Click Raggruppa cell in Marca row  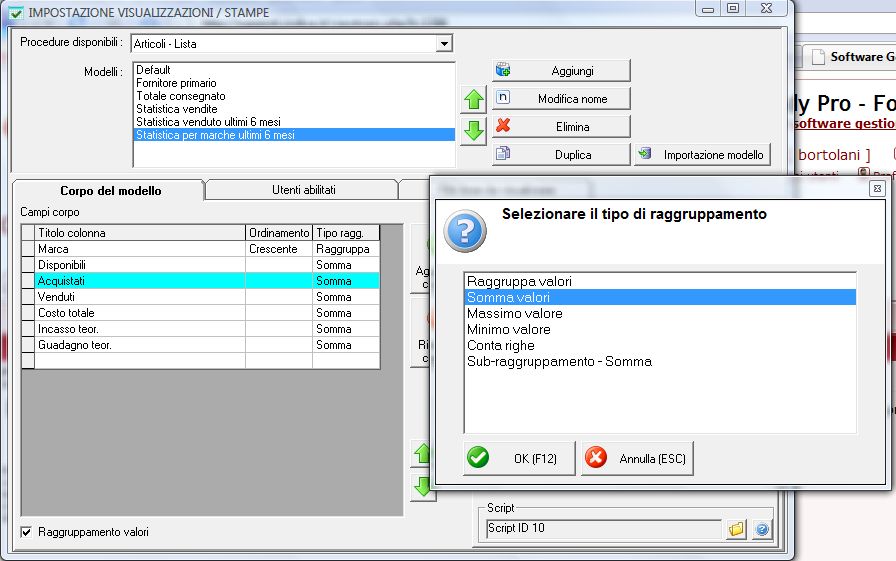pyautogui.click(x=346, y=249)
